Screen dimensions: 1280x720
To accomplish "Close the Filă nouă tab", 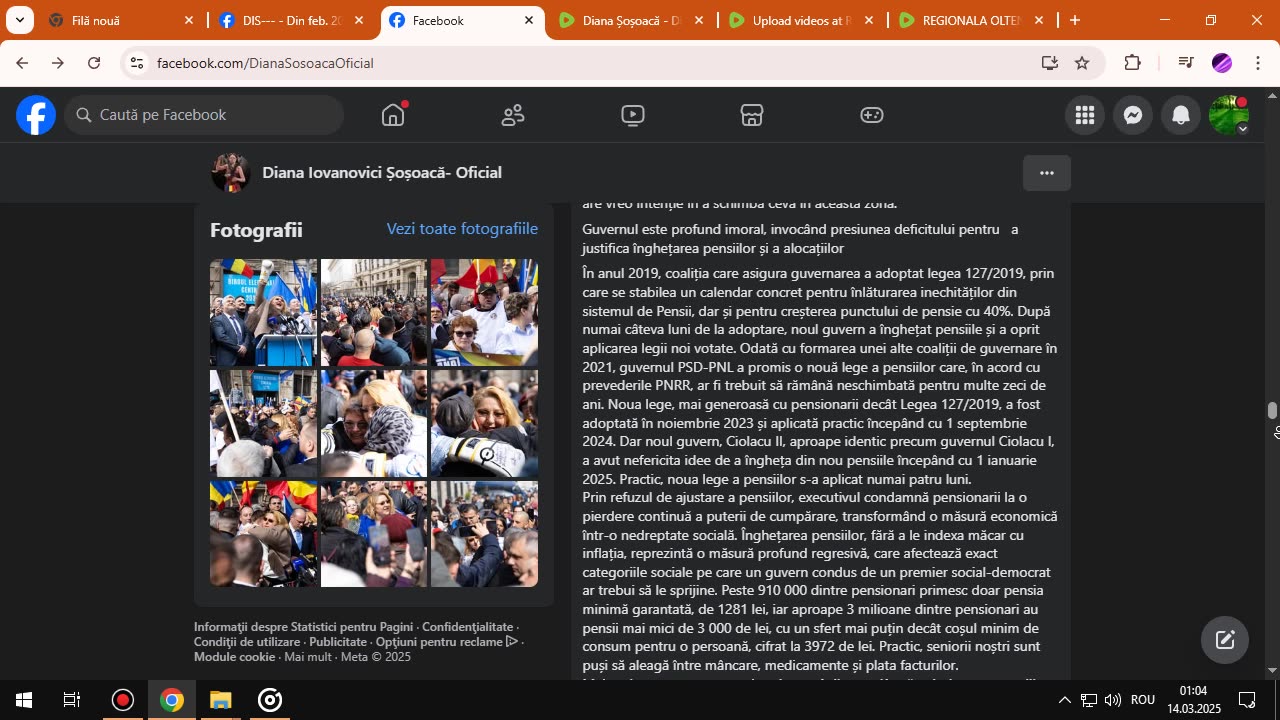I will 189,20.
